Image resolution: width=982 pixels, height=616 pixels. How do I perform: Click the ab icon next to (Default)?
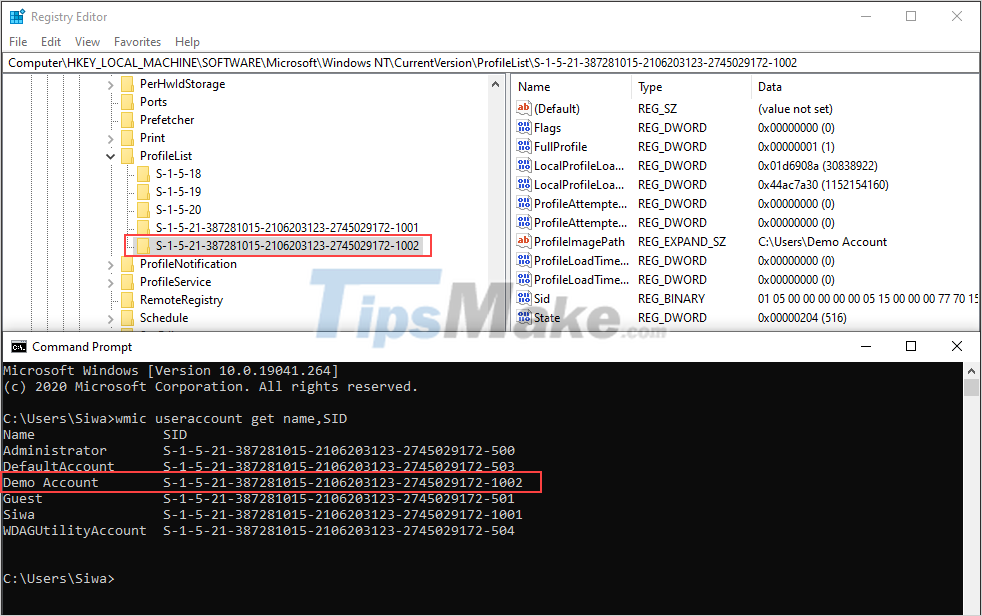tap(523, 108)
